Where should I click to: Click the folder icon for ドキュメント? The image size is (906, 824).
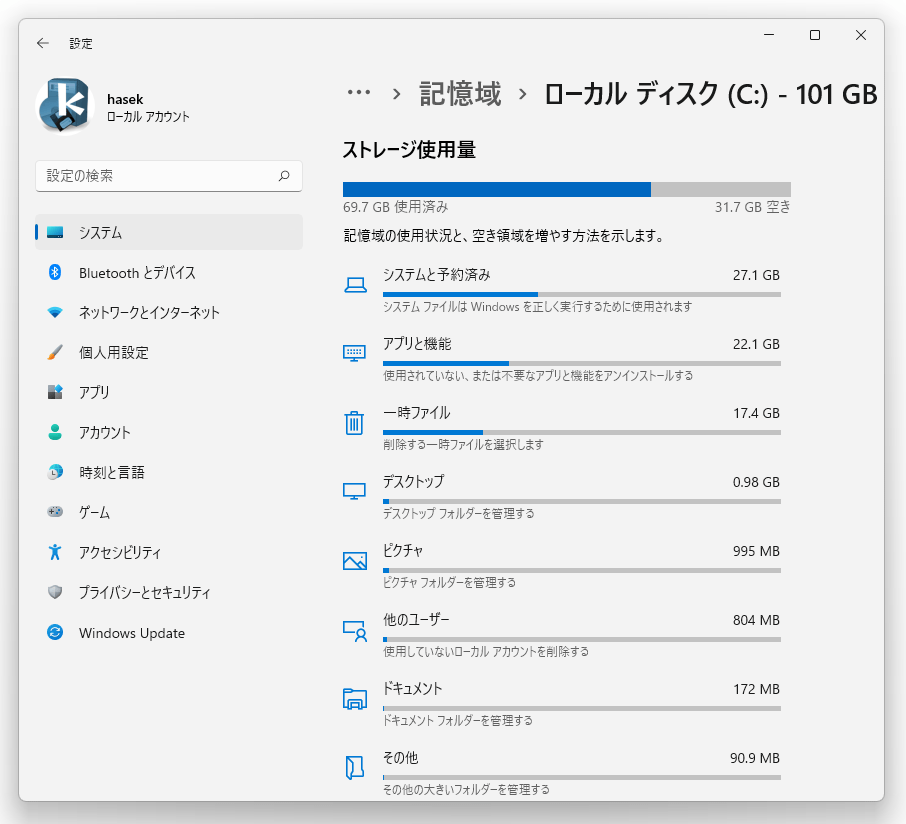pos(355,699)
